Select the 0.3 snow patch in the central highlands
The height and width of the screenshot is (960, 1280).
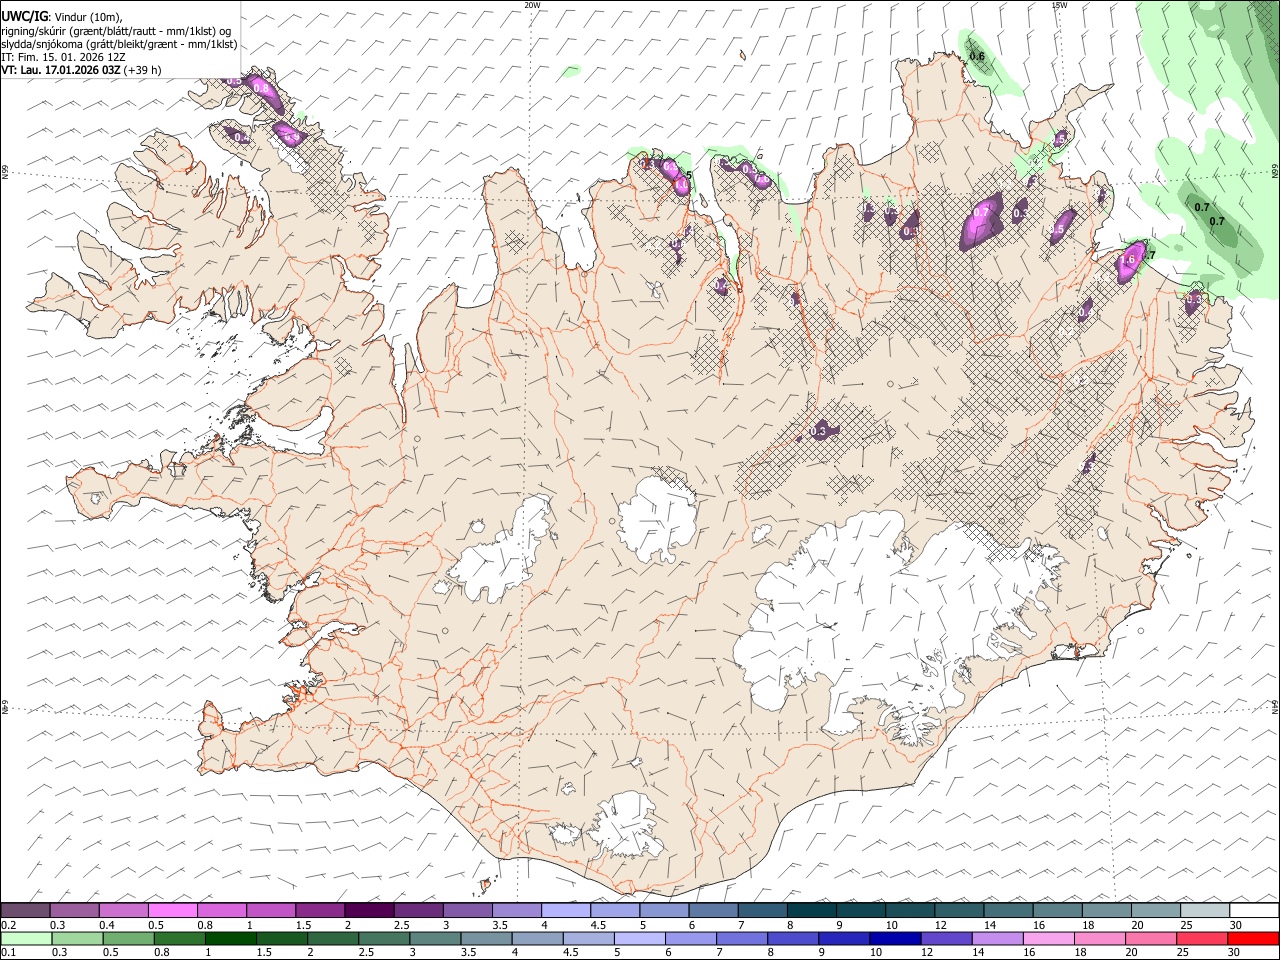tap(818, 431)
